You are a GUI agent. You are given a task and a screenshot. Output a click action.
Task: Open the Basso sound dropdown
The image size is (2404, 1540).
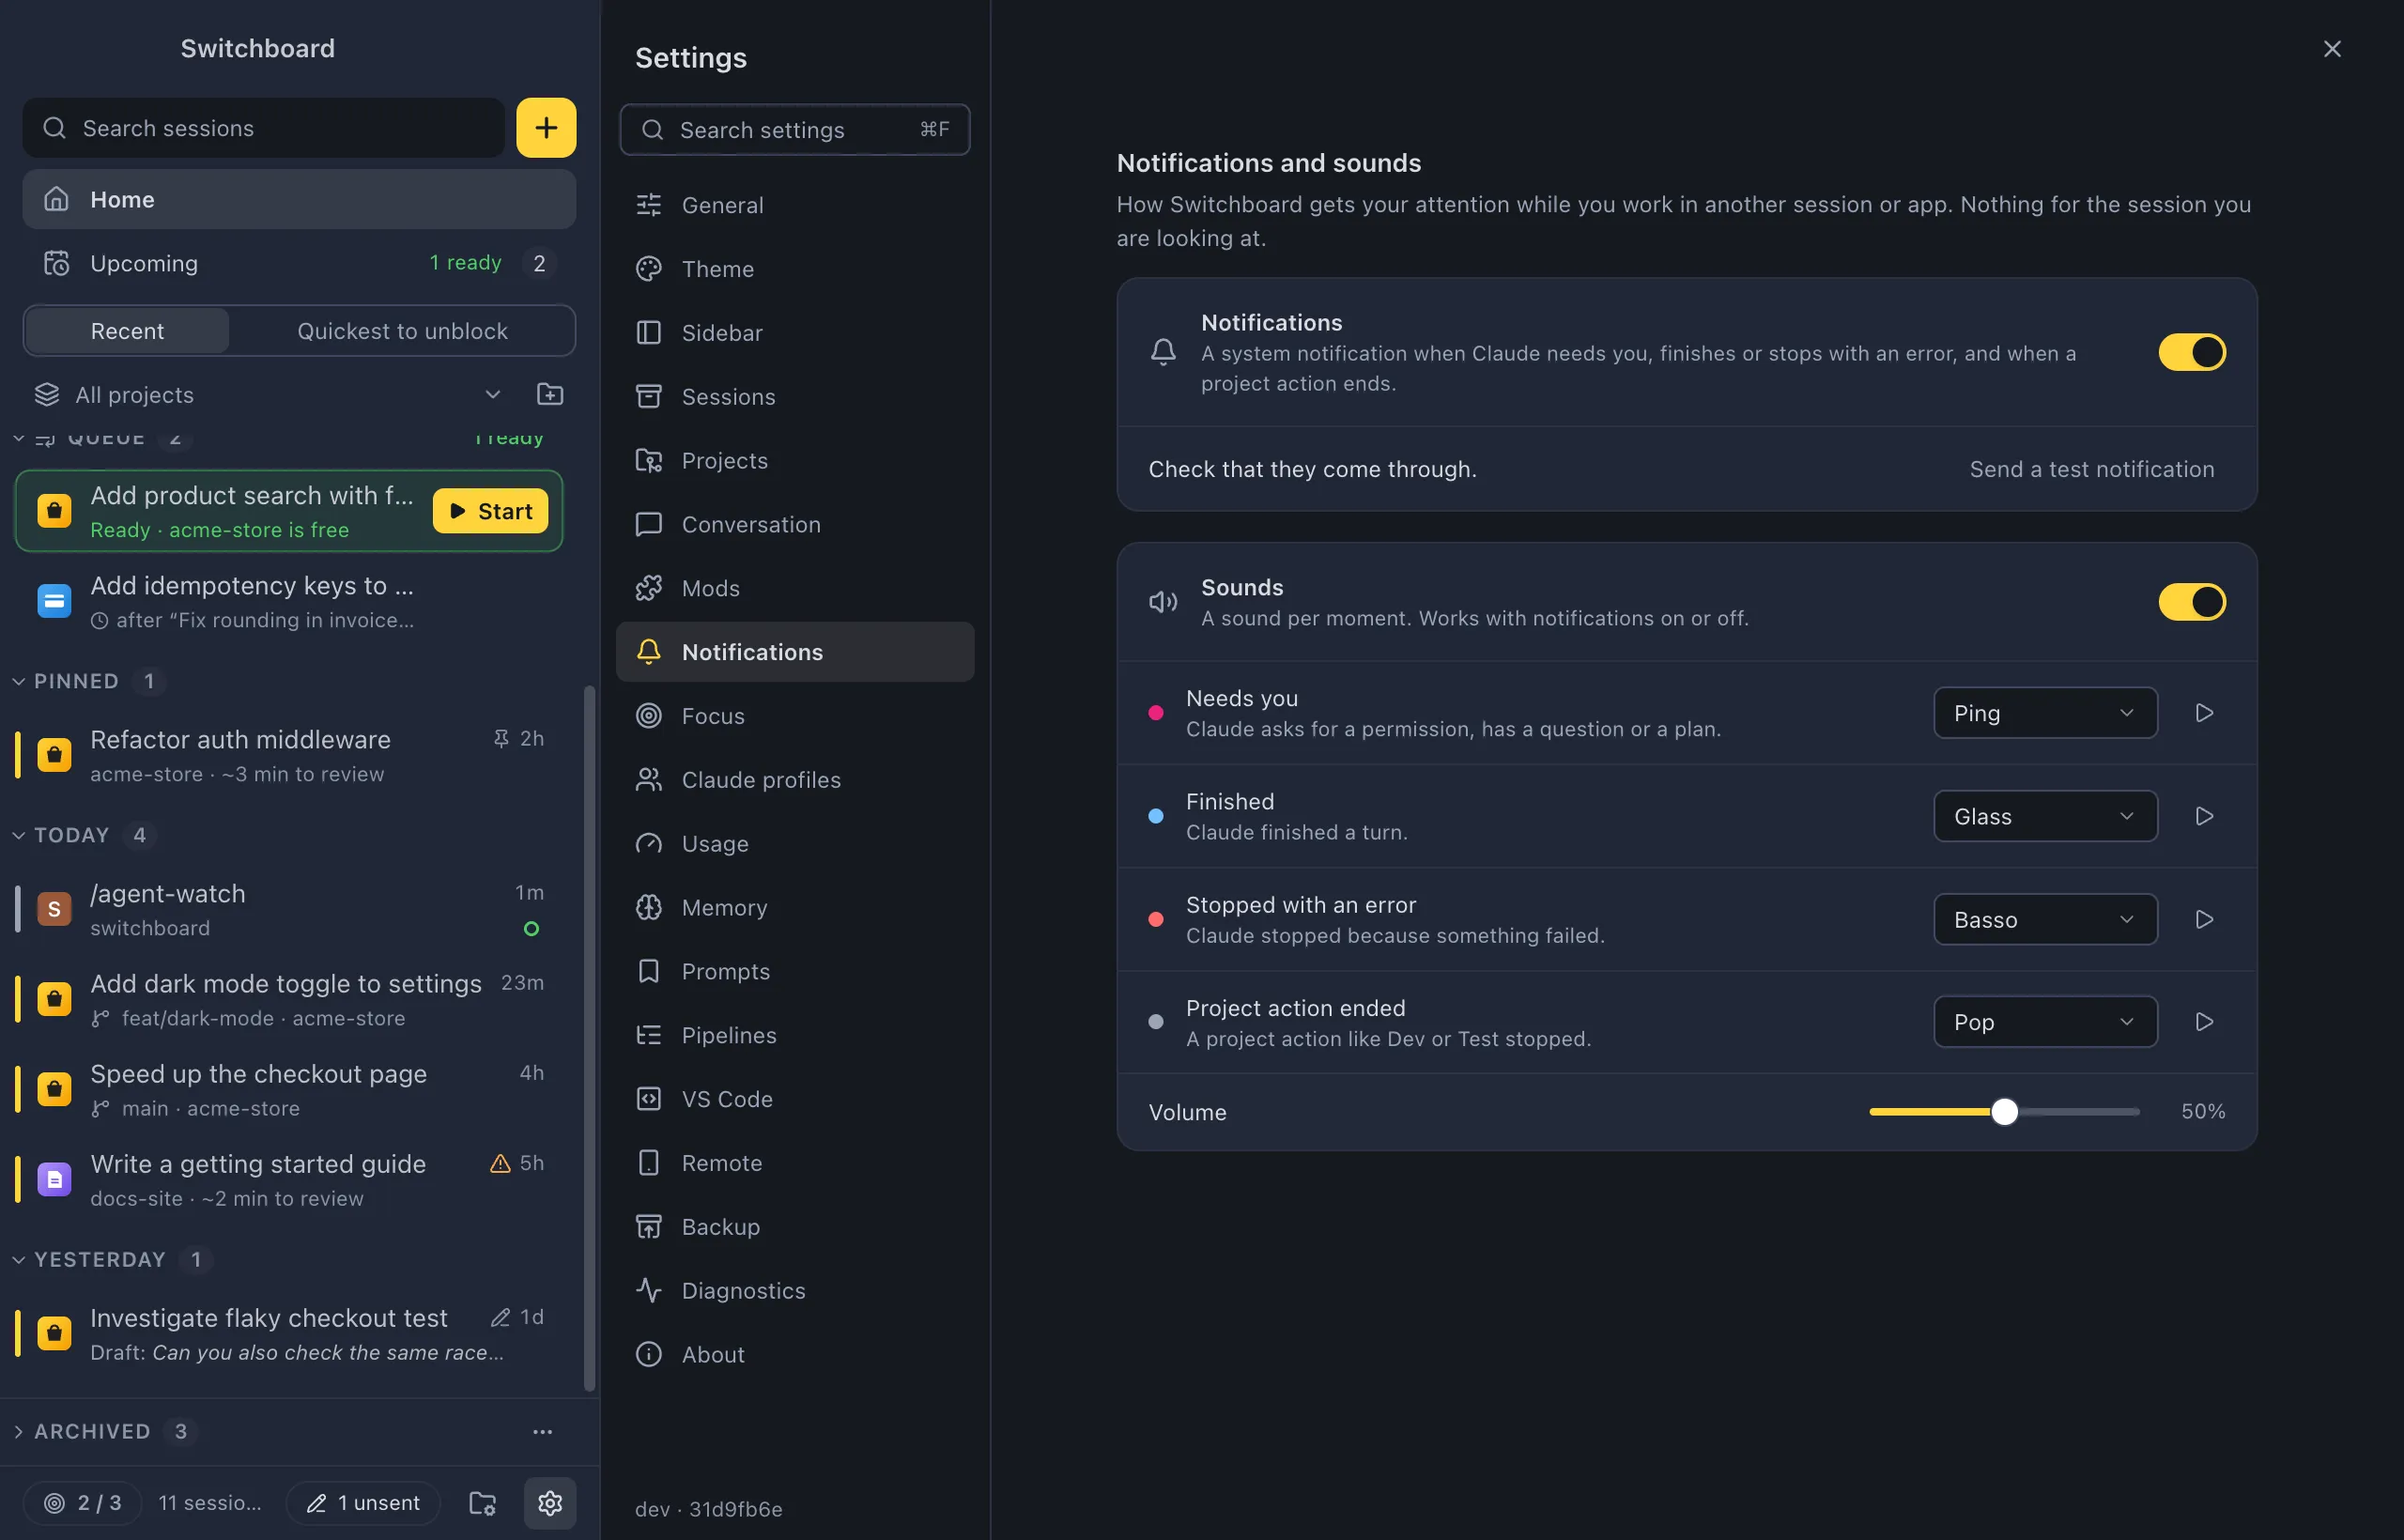[2045, 919]
